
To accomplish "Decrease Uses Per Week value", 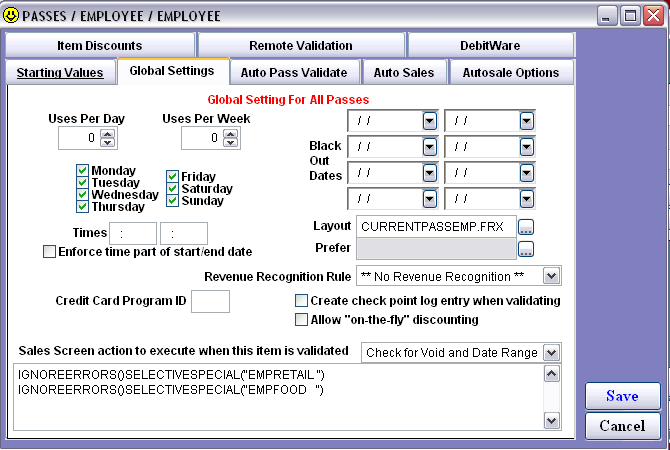I will coord(230,142).
